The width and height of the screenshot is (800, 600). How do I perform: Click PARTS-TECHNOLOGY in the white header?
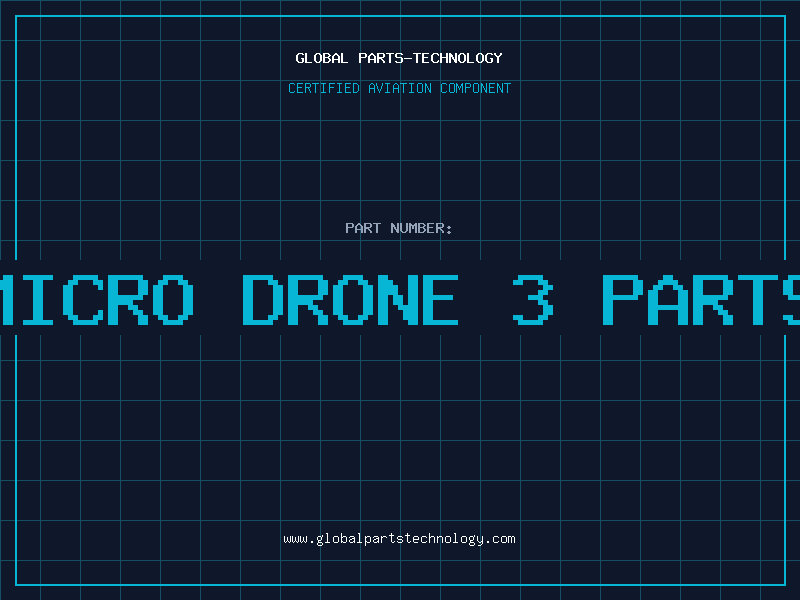(x=430, y=58)
